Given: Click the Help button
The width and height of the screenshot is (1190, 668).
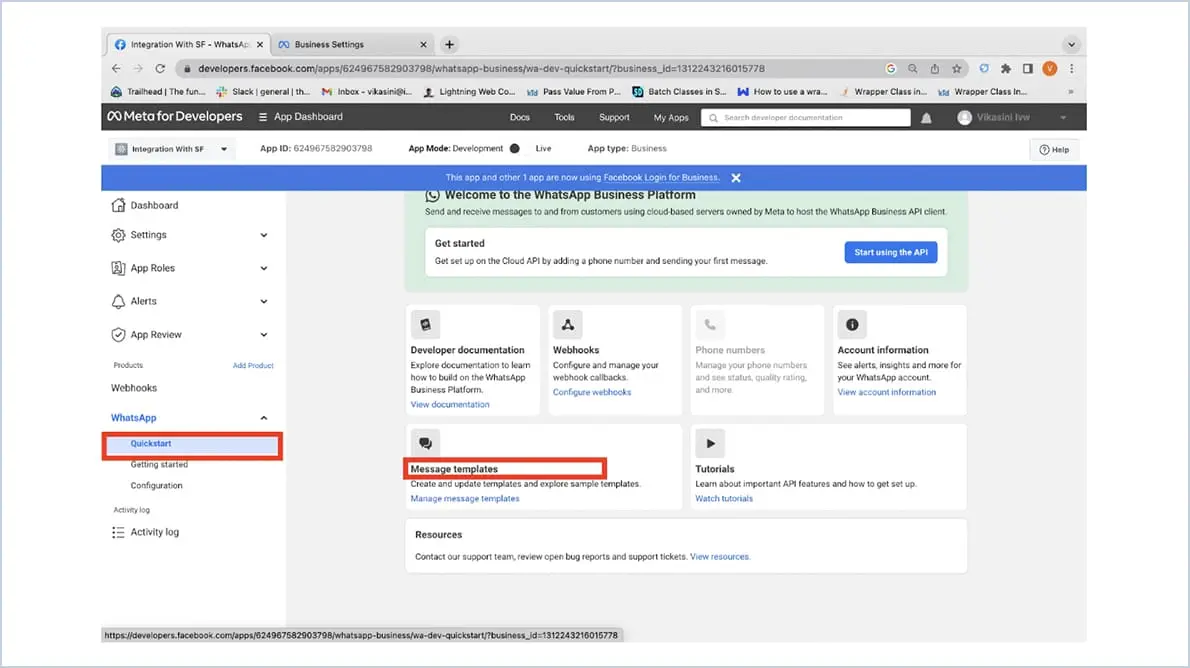Looking at the screenshot, I should tap(1054, 150).
